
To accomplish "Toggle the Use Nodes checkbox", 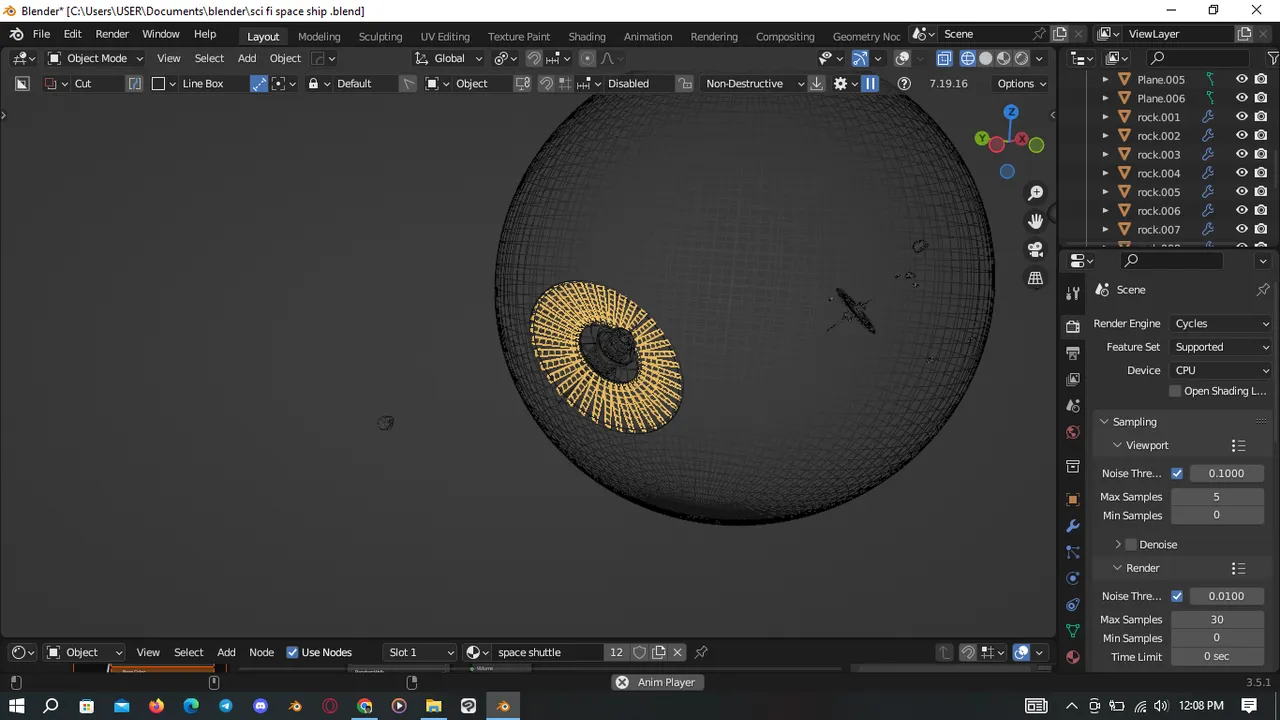I will [293, 652].
